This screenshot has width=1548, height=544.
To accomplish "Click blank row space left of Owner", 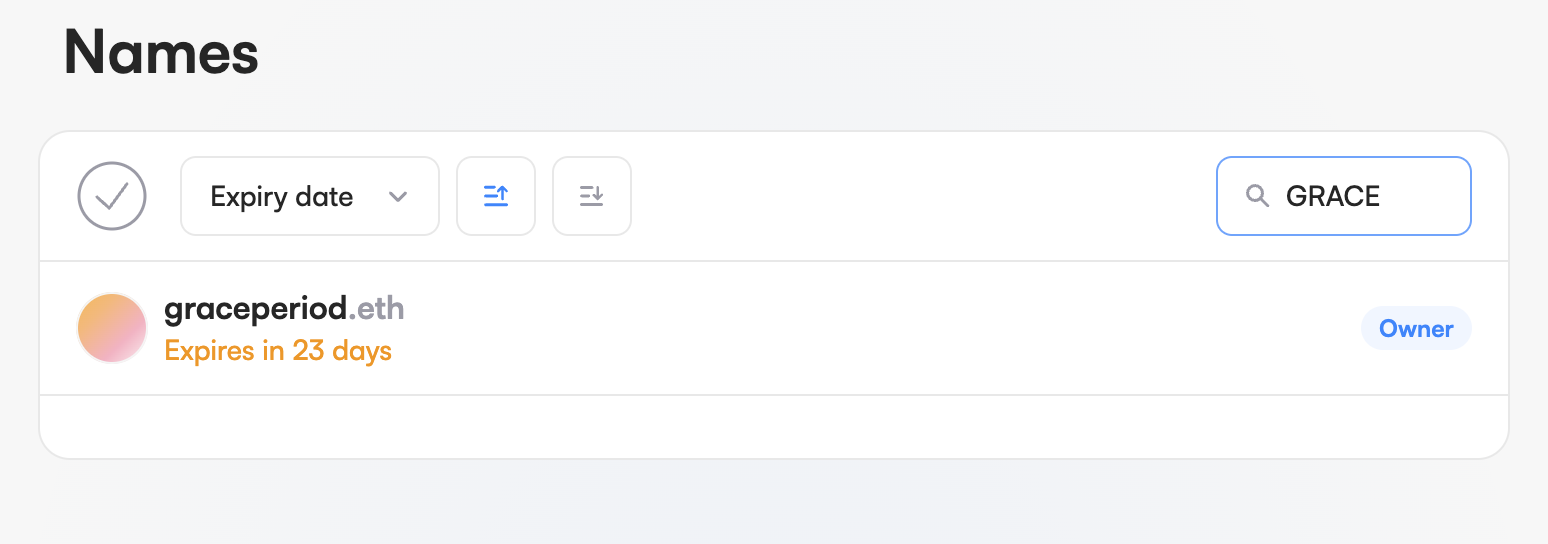I will coord(900,328).
